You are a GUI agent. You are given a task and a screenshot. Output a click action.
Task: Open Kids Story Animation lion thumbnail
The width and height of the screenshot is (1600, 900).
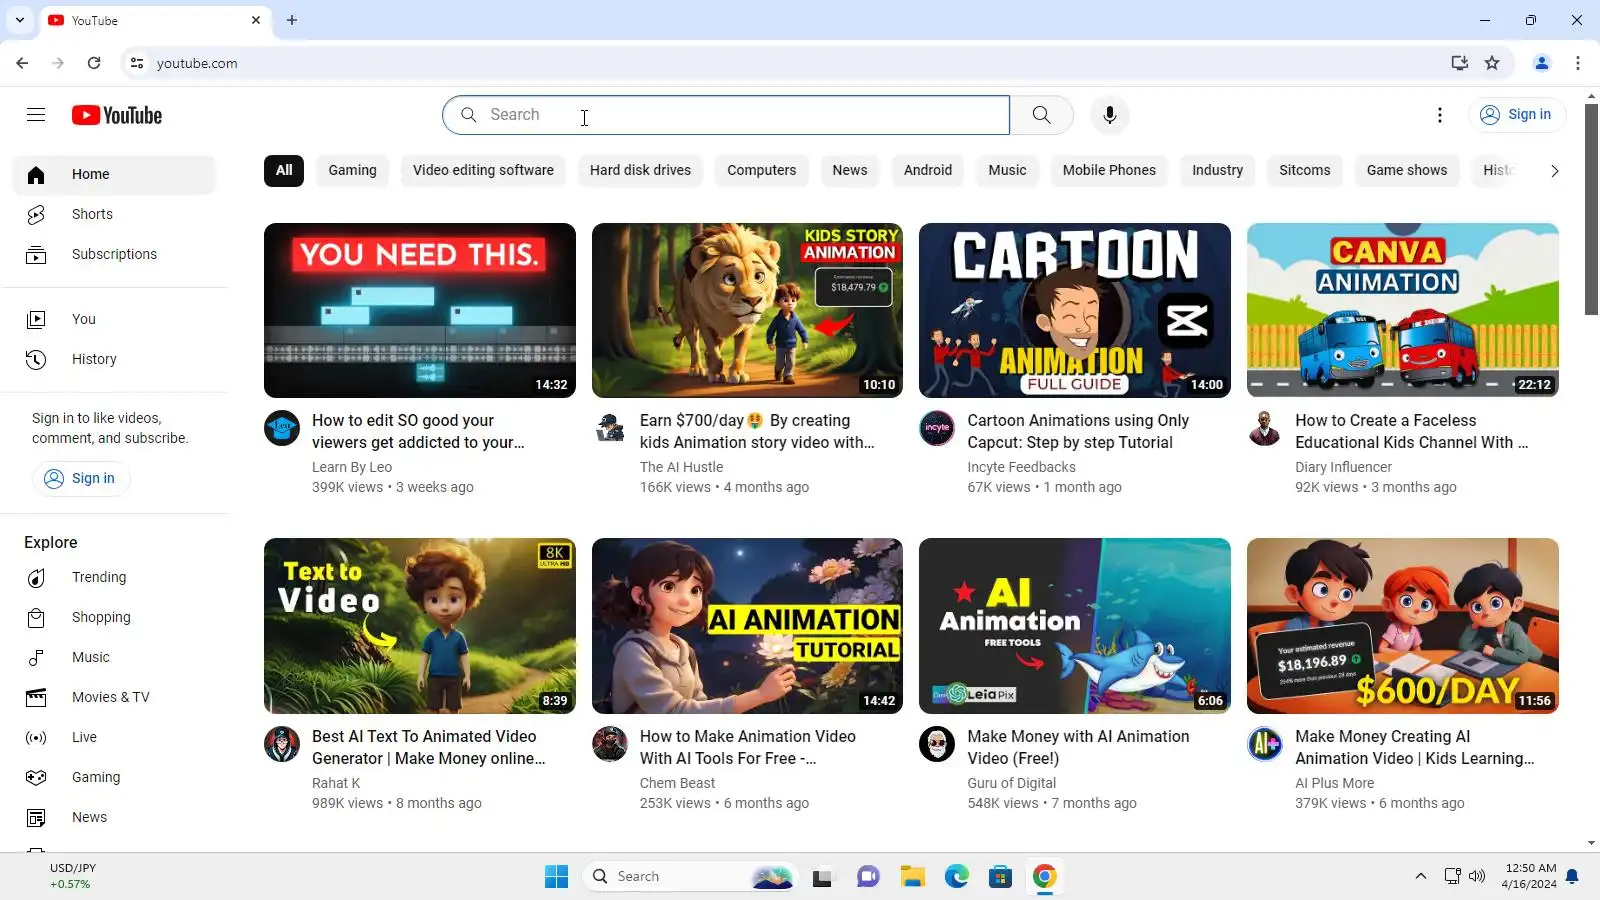point(747,310)
